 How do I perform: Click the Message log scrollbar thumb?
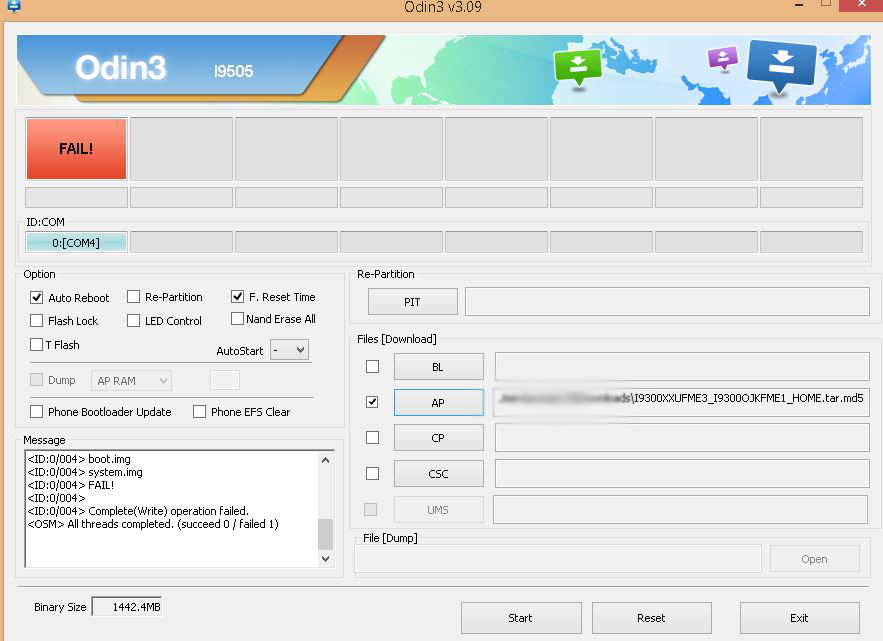(x=325, y=534)
